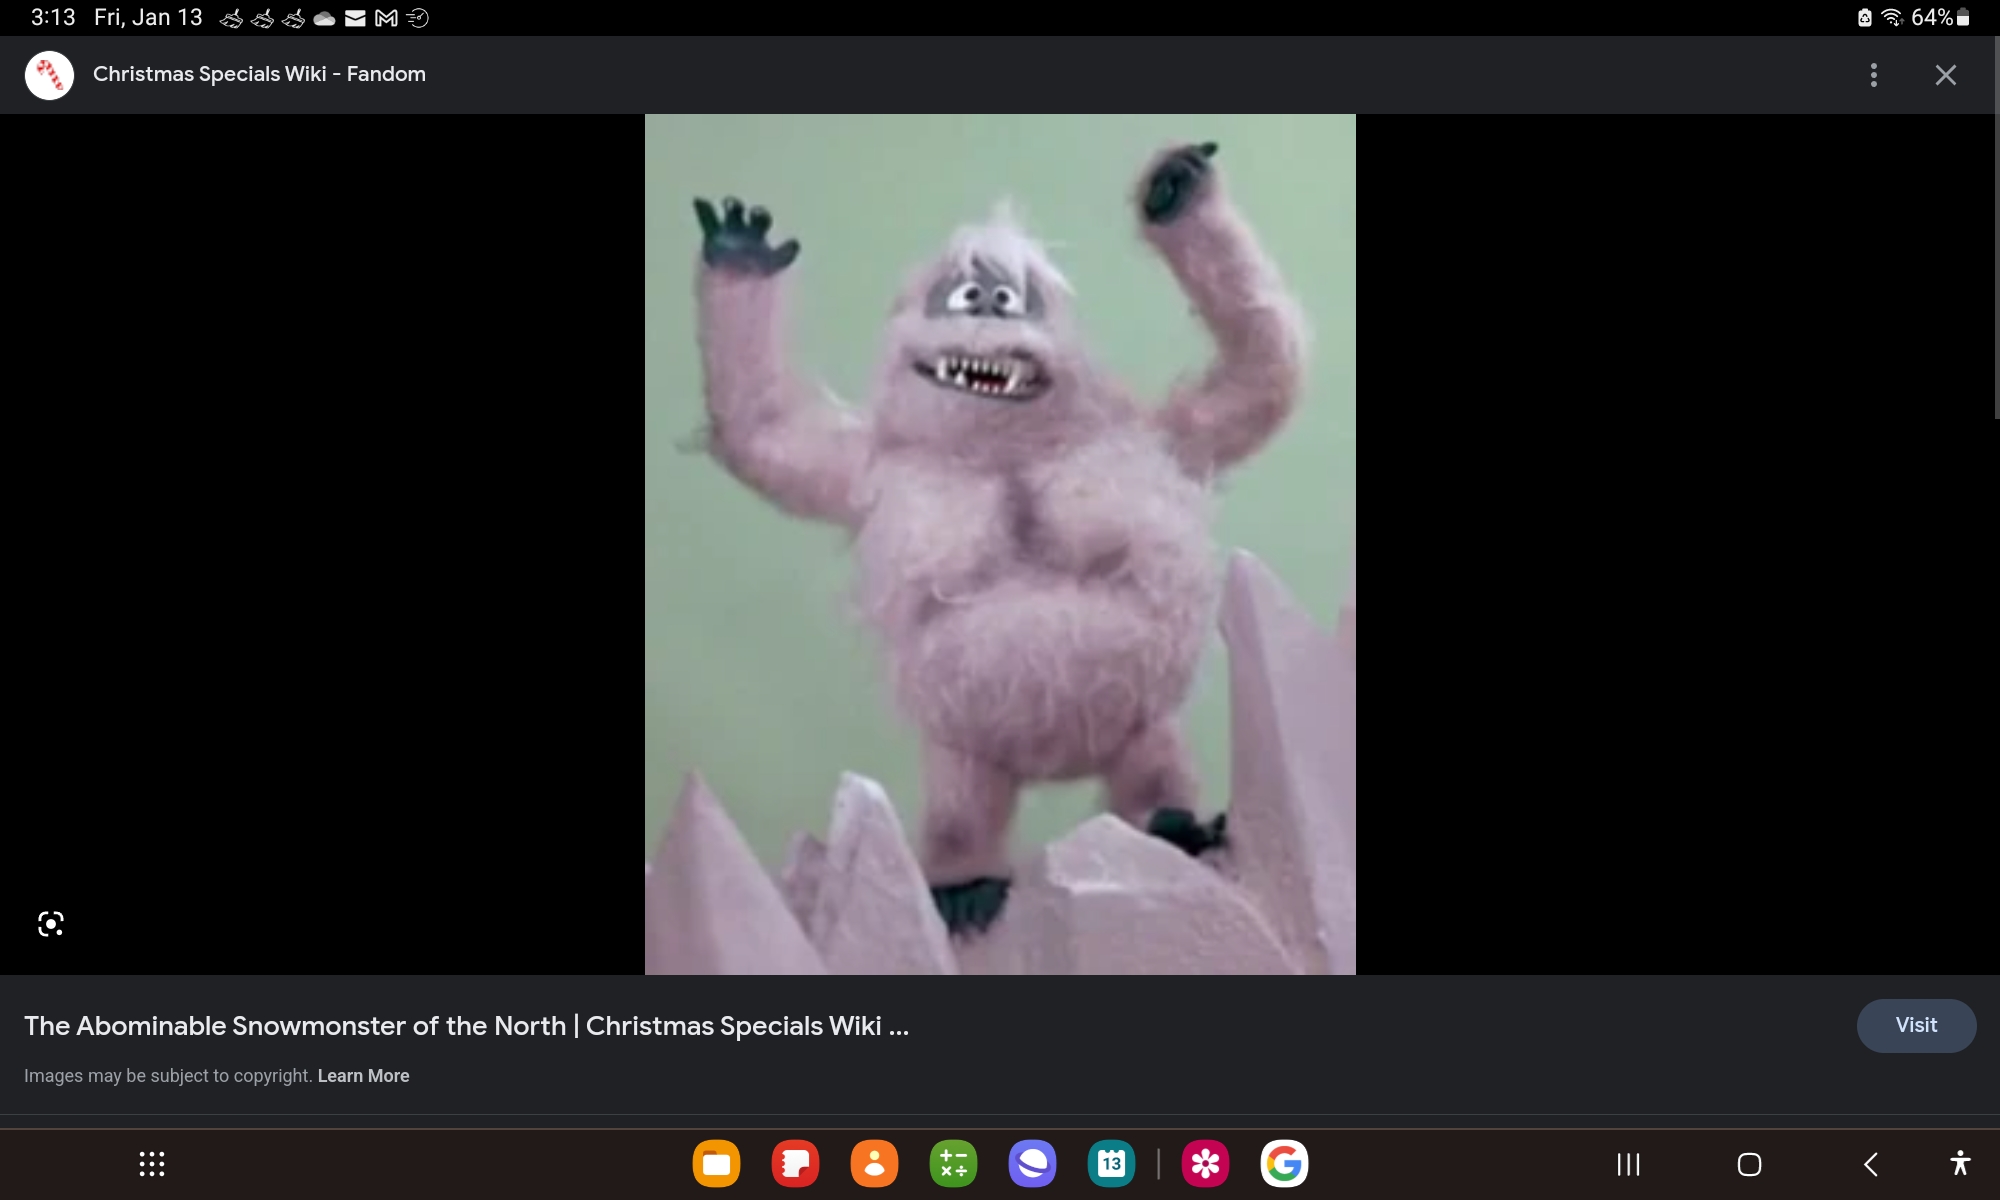Image resolution: width=2000 pixels, height=1200 pixels.
Task: Launch Samsung Notes from taskbar
Action: 795,1164
